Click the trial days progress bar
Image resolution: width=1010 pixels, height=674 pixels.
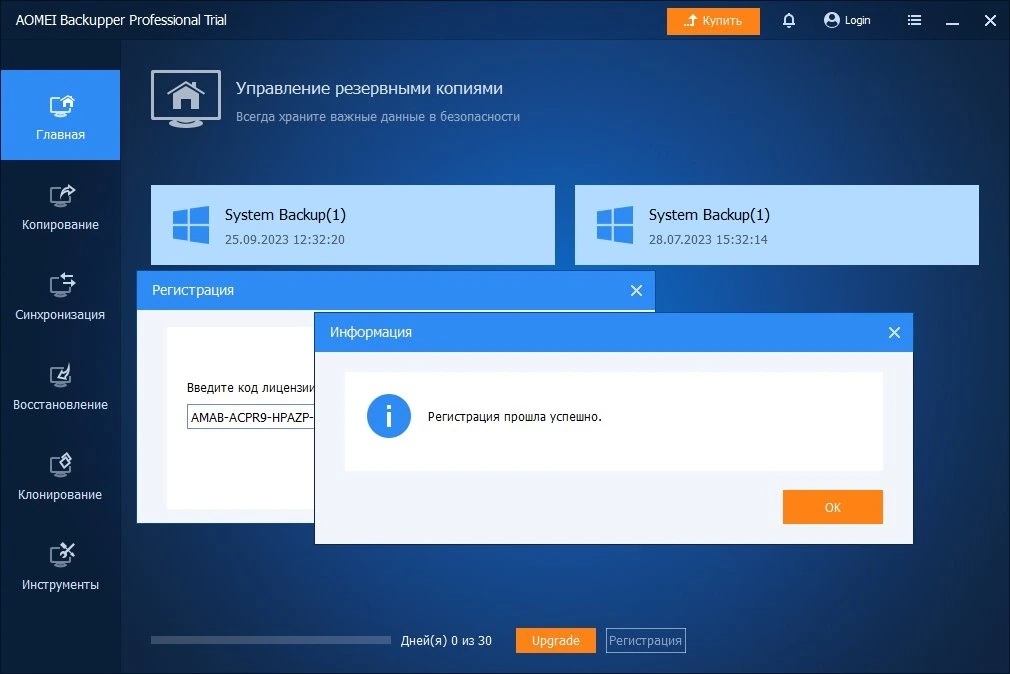tap(271, 640)
